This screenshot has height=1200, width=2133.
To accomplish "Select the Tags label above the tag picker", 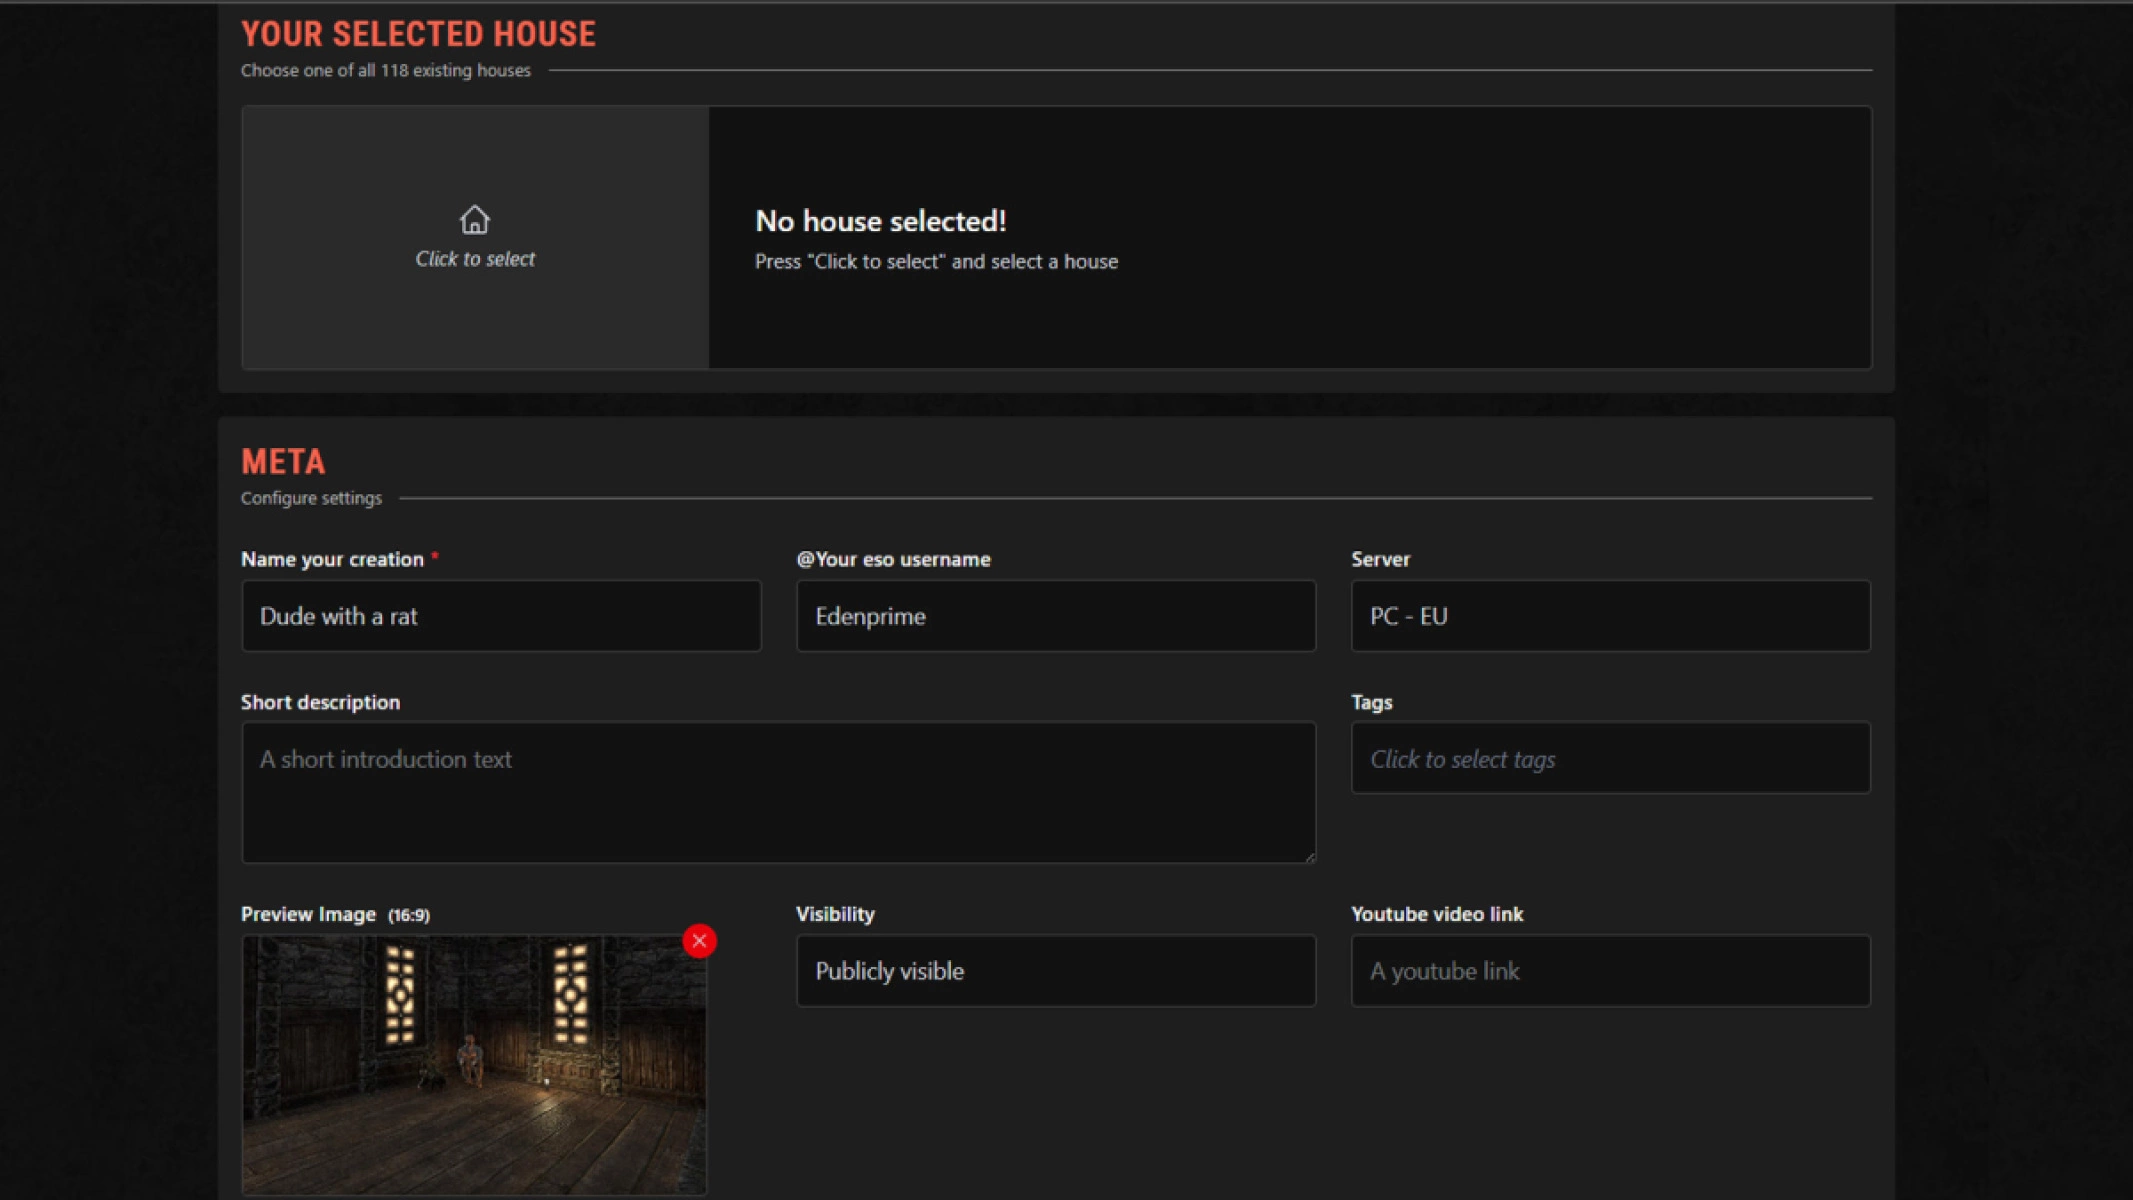I will point(1372,701).
